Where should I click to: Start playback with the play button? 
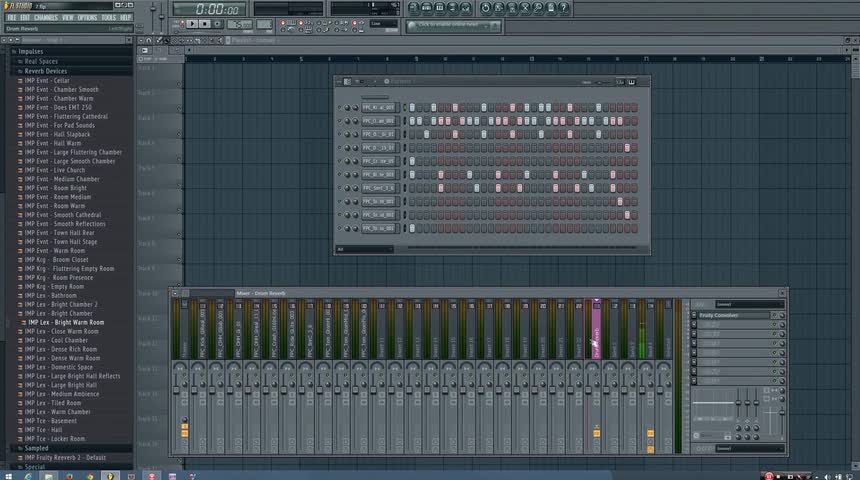click(192, 24)
